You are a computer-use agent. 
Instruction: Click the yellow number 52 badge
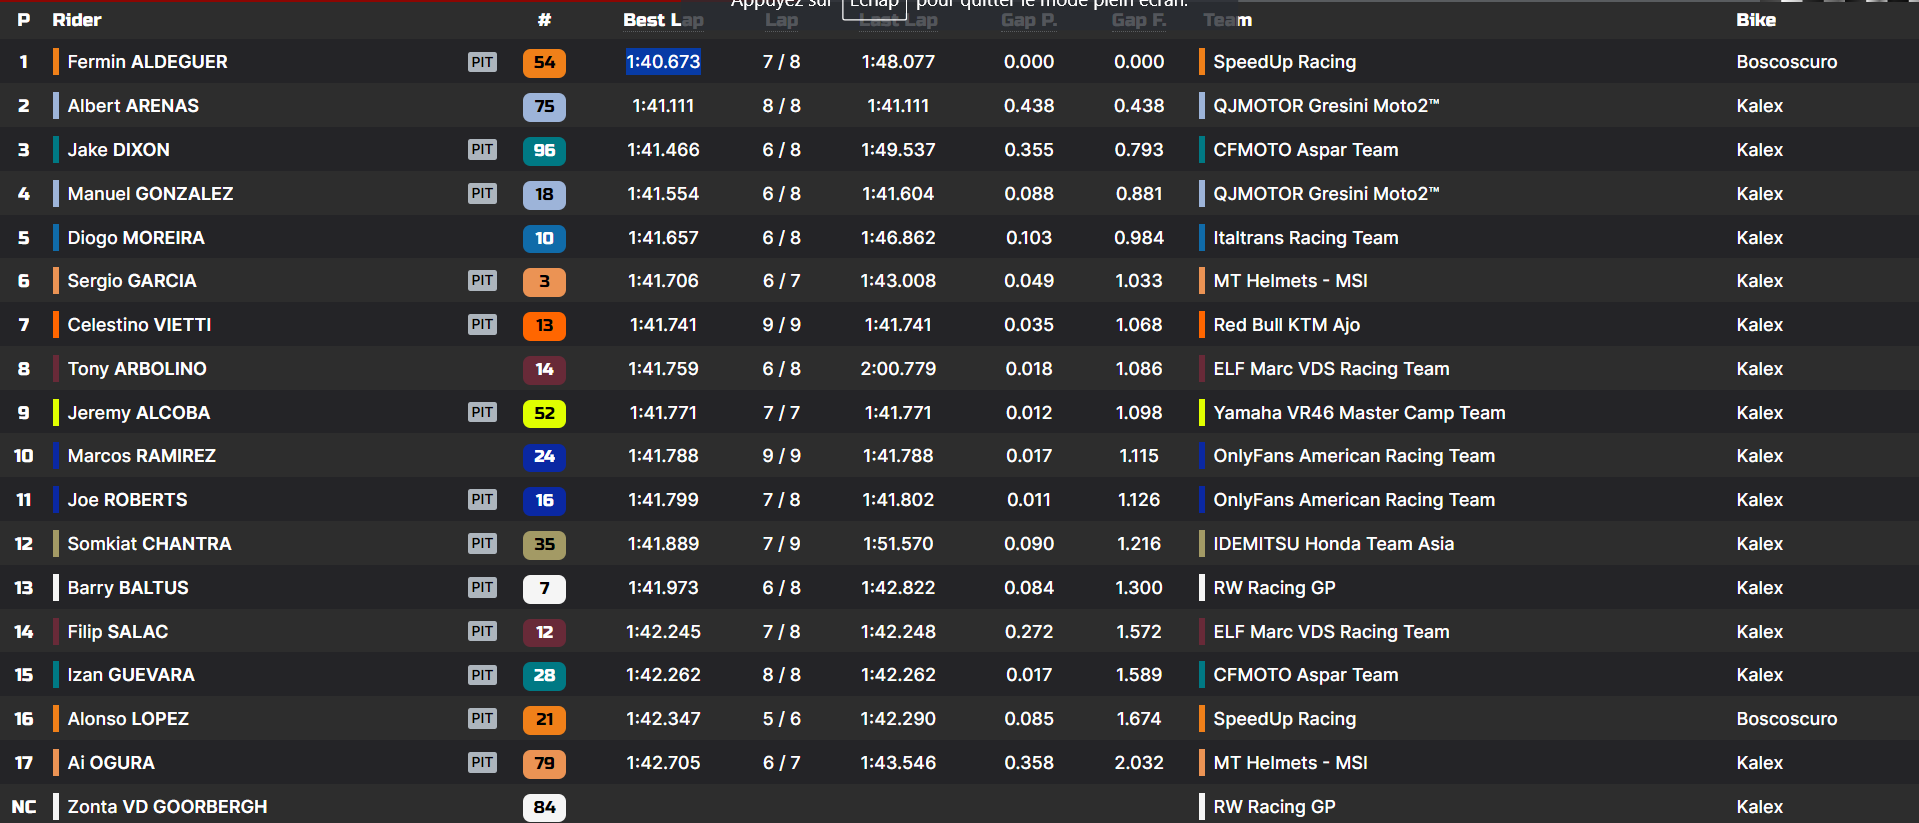point(544,414)
